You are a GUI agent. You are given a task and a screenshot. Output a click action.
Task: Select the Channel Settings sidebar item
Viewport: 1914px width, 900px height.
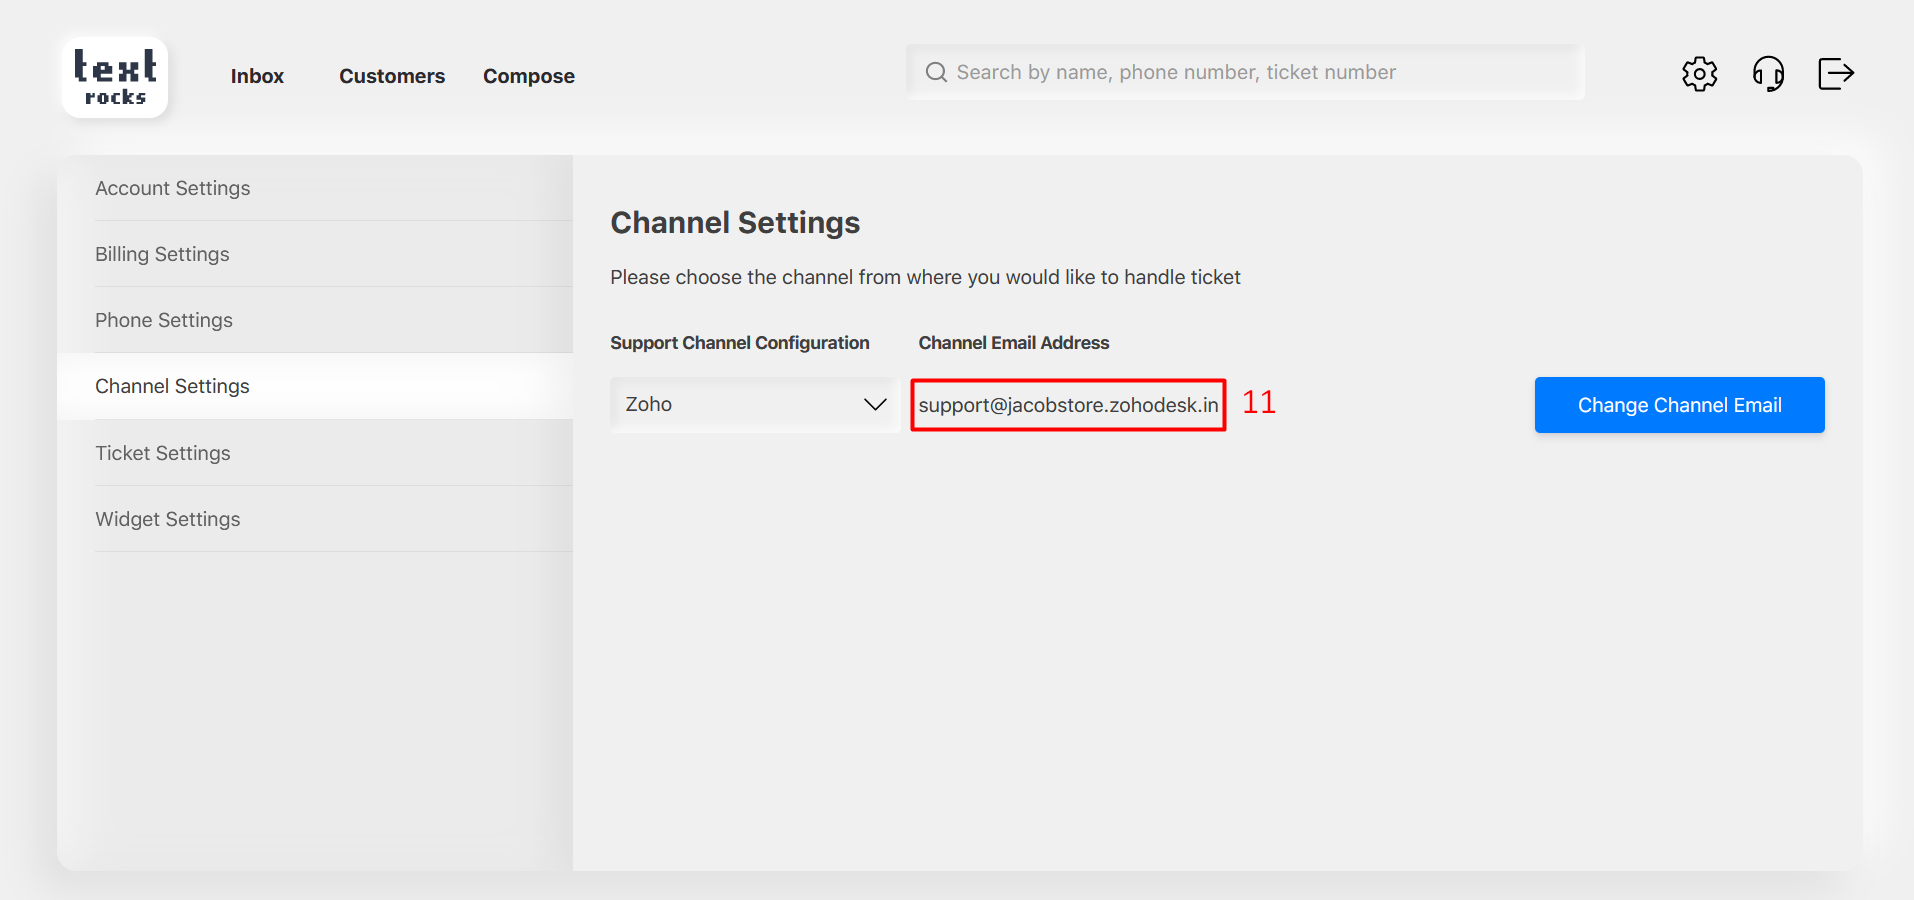[172, 386]
